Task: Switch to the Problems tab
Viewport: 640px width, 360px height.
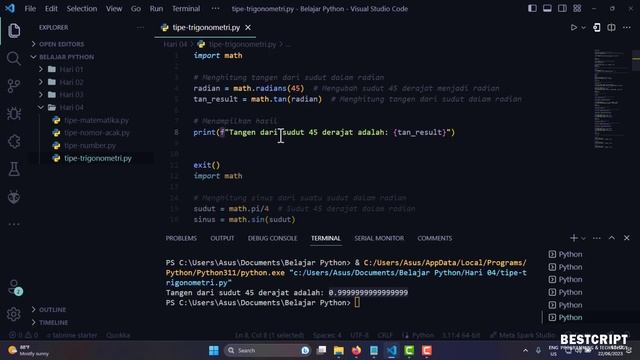Action: [181, 238]
